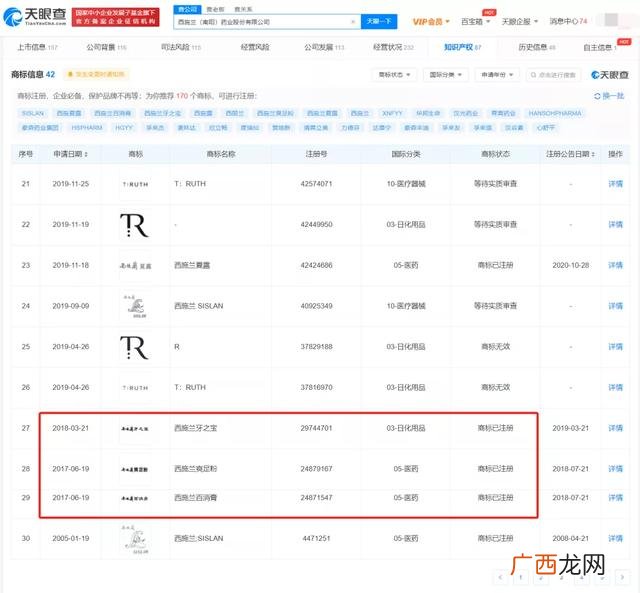Select the XNFYY recommended trademark tag
This screenshot has width=640, height=593.
(392, 113)
